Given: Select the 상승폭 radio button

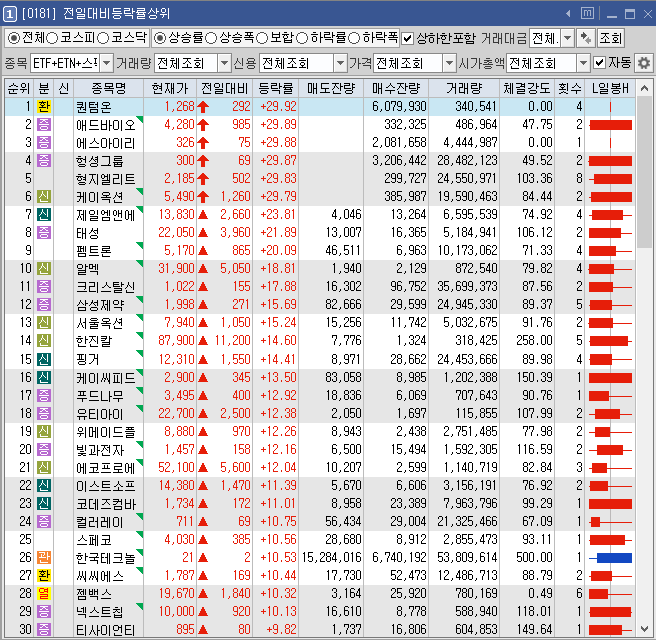Looking at the screenshot, I should [211, 38].
